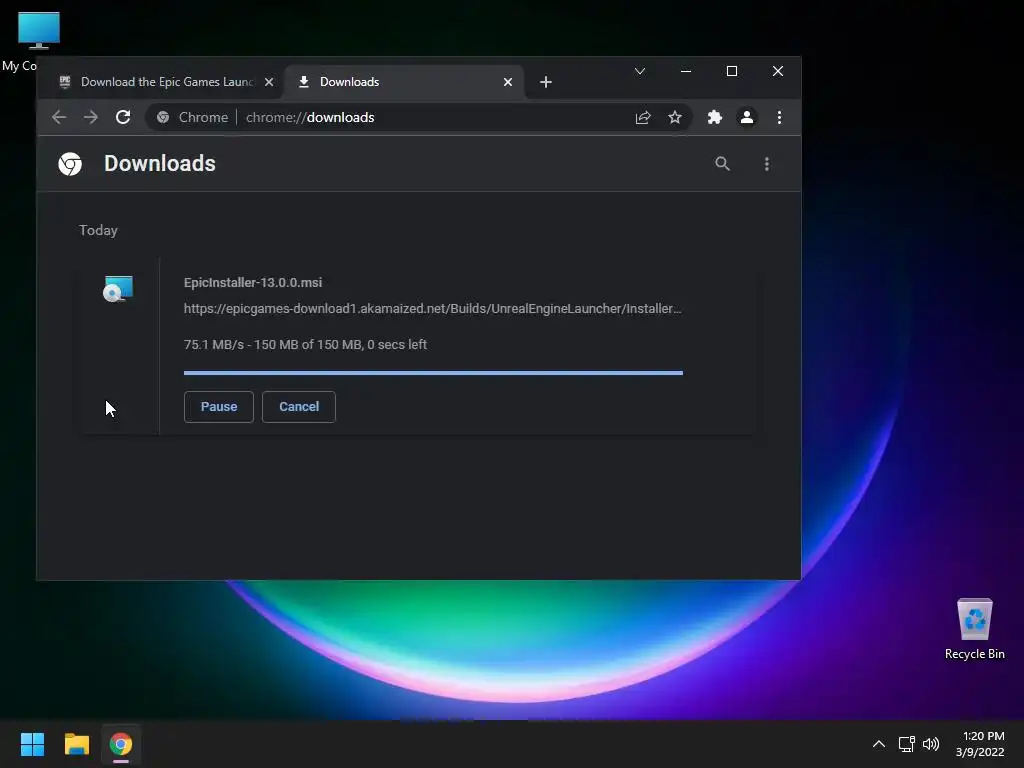Click the Chrome site info chip

point(193,118)
